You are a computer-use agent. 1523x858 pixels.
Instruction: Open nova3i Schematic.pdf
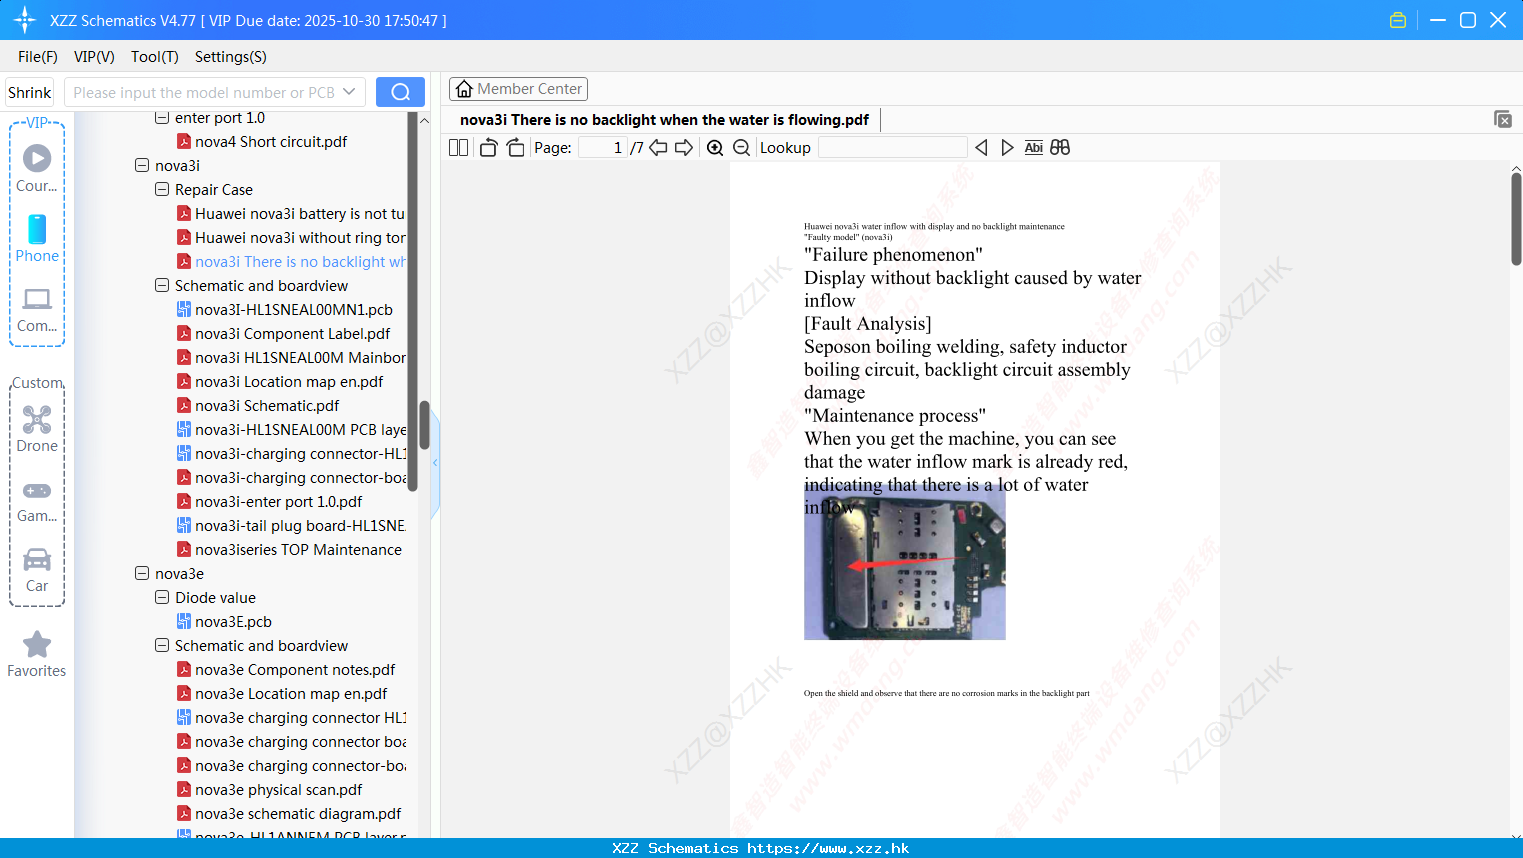click(x=258, y=405)
